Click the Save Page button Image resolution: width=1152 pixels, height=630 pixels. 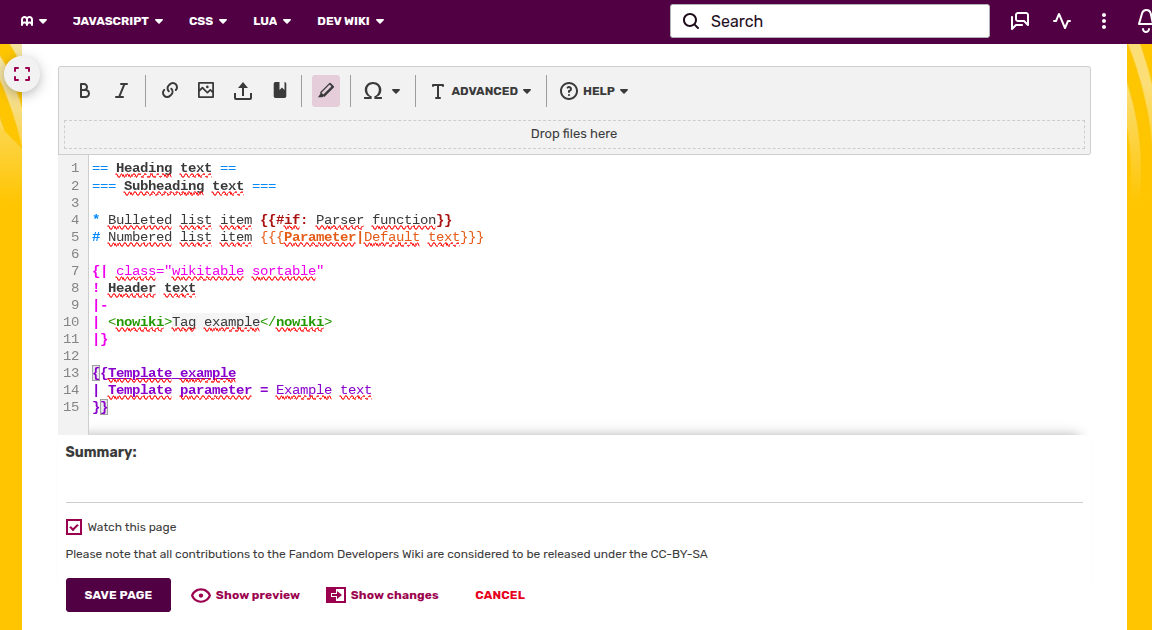coord(118,594)
